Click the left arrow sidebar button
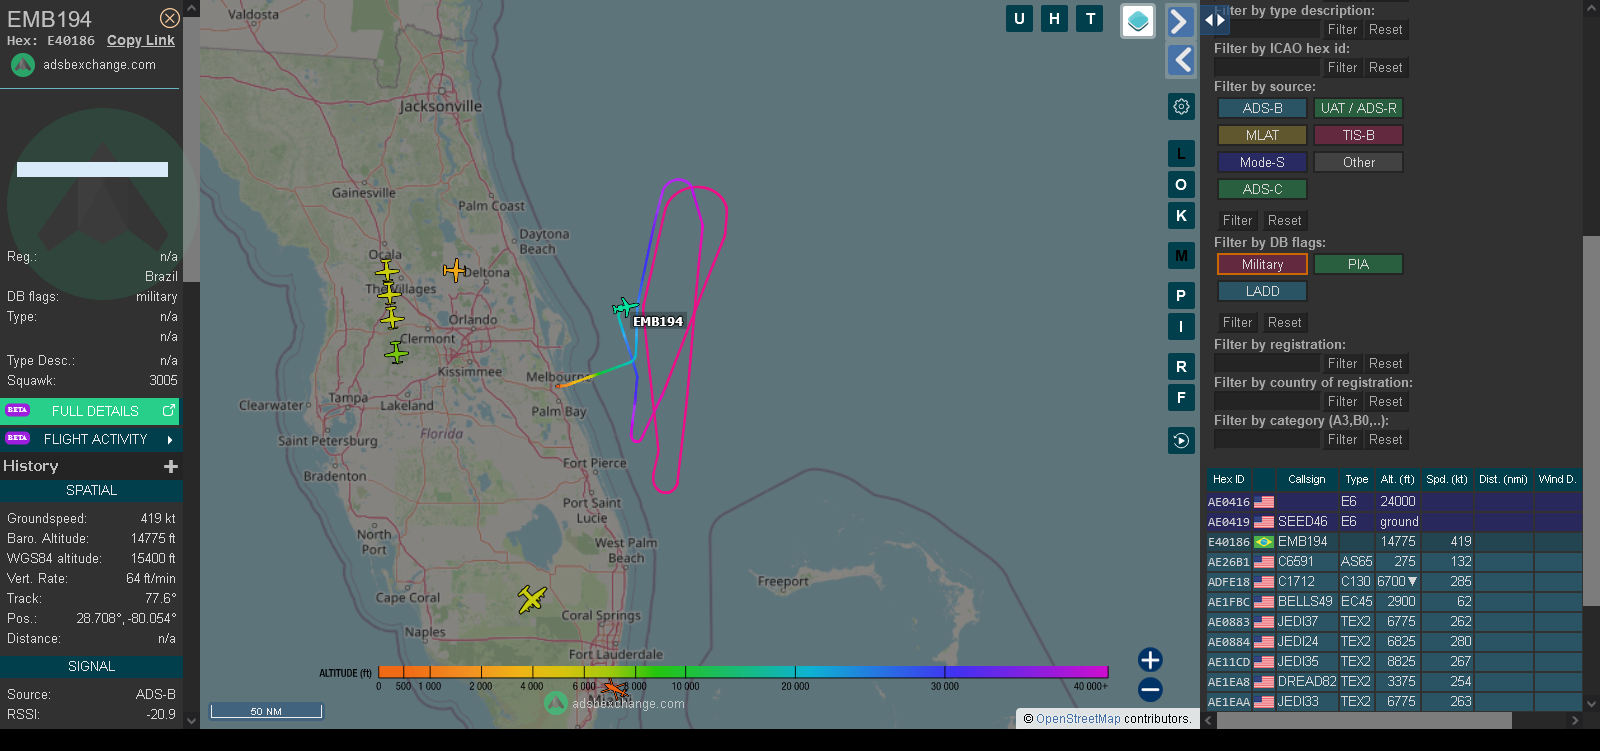1600x751 pixels. click(x=1181, y=60)
